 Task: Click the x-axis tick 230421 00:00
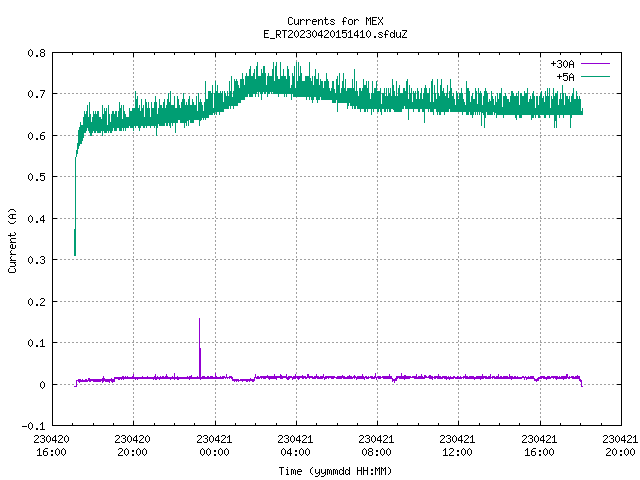pos(214,446)
